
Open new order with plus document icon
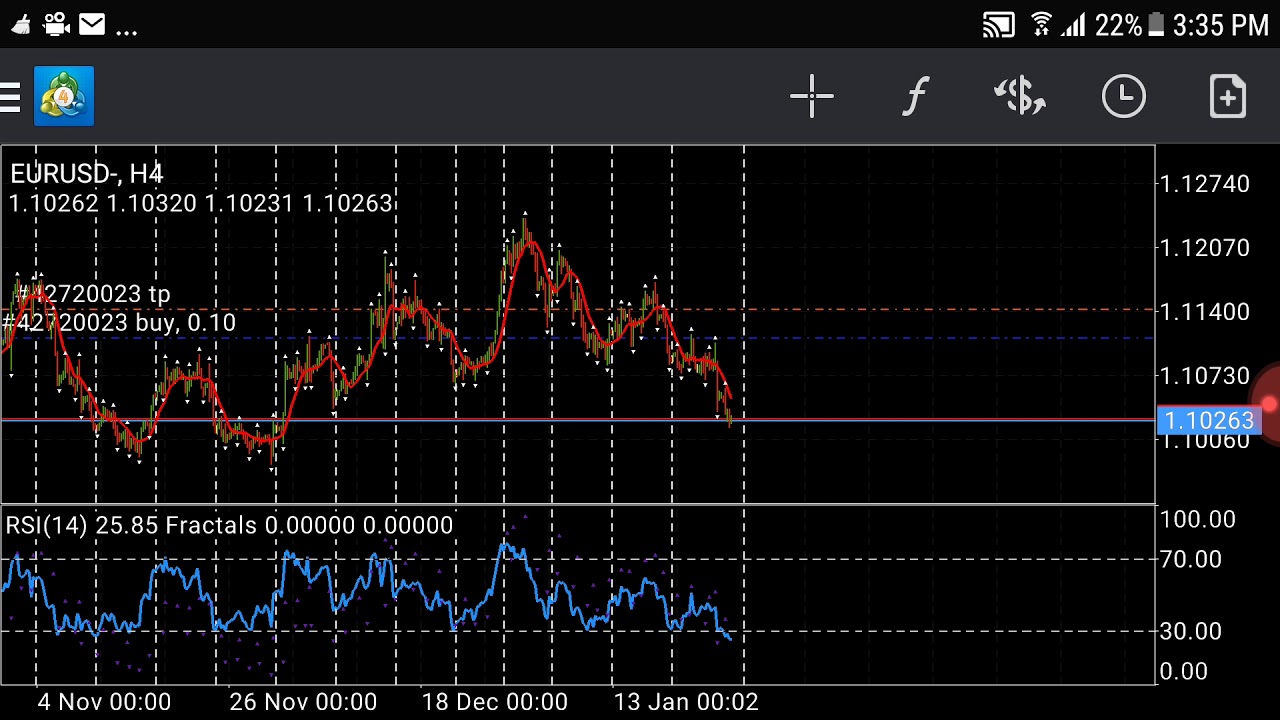click(x=1227, y=97)
